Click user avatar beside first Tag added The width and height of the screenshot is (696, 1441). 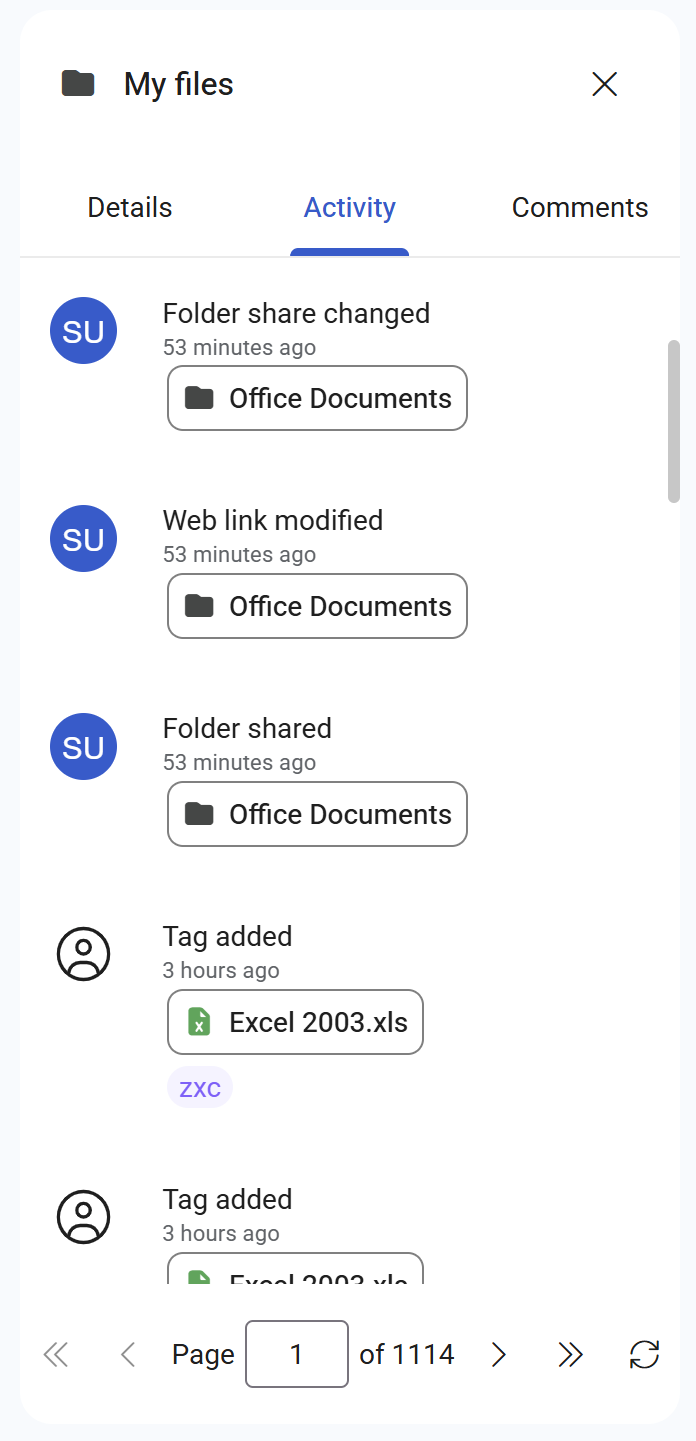[84, 954]
